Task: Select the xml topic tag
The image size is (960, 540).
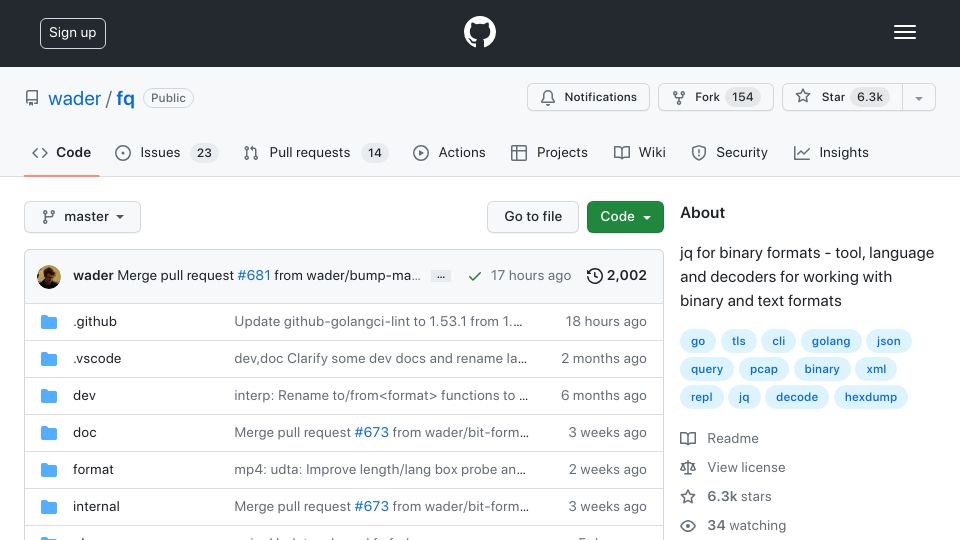Action: point(876,369)
